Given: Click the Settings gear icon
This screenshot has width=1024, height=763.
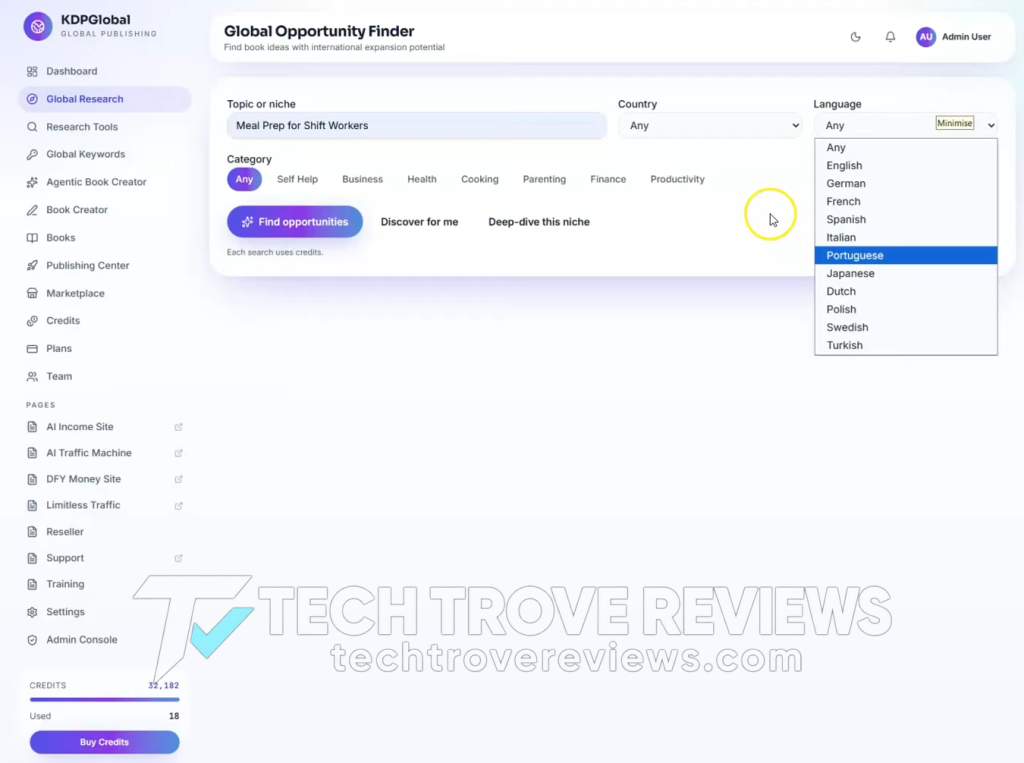Looking at the screenshot, I should (x=32, y=612).
